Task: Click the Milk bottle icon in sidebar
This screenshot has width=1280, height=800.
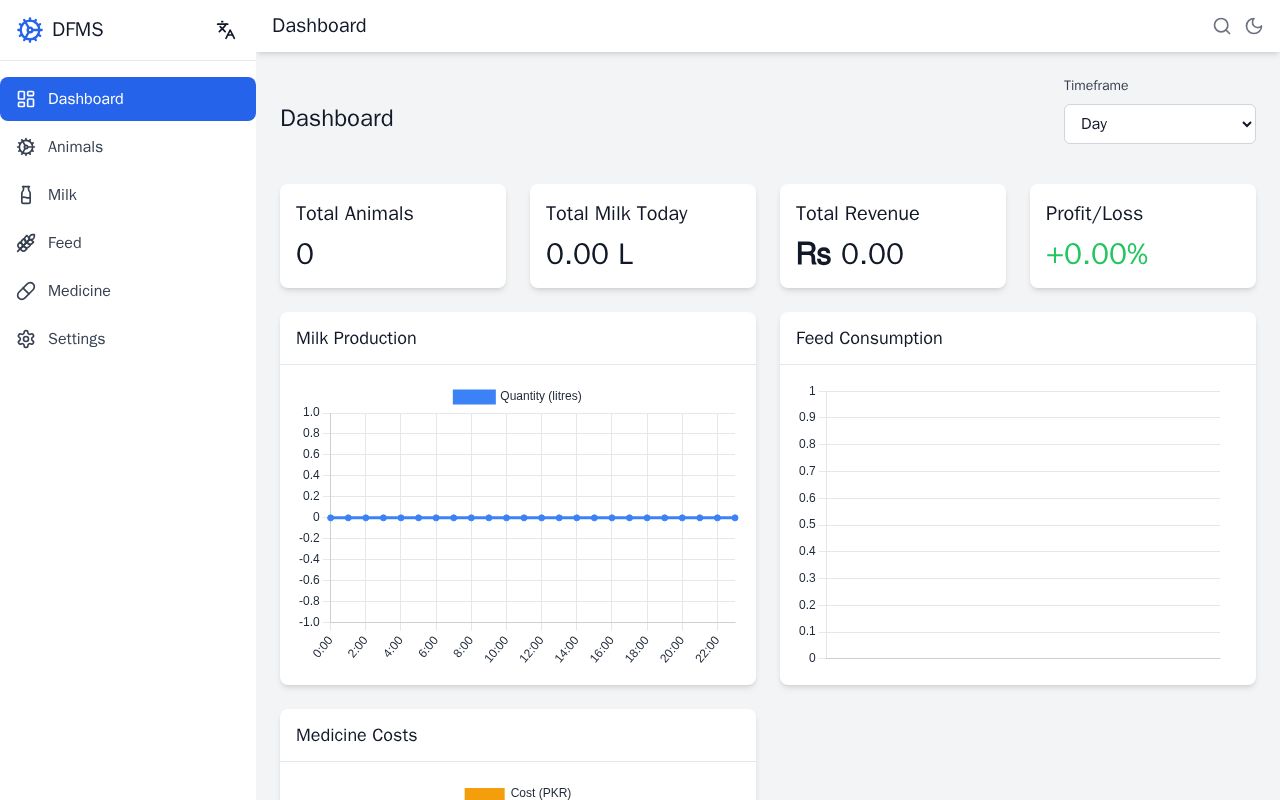Action: pyautogui.click(x=26, y=195)
